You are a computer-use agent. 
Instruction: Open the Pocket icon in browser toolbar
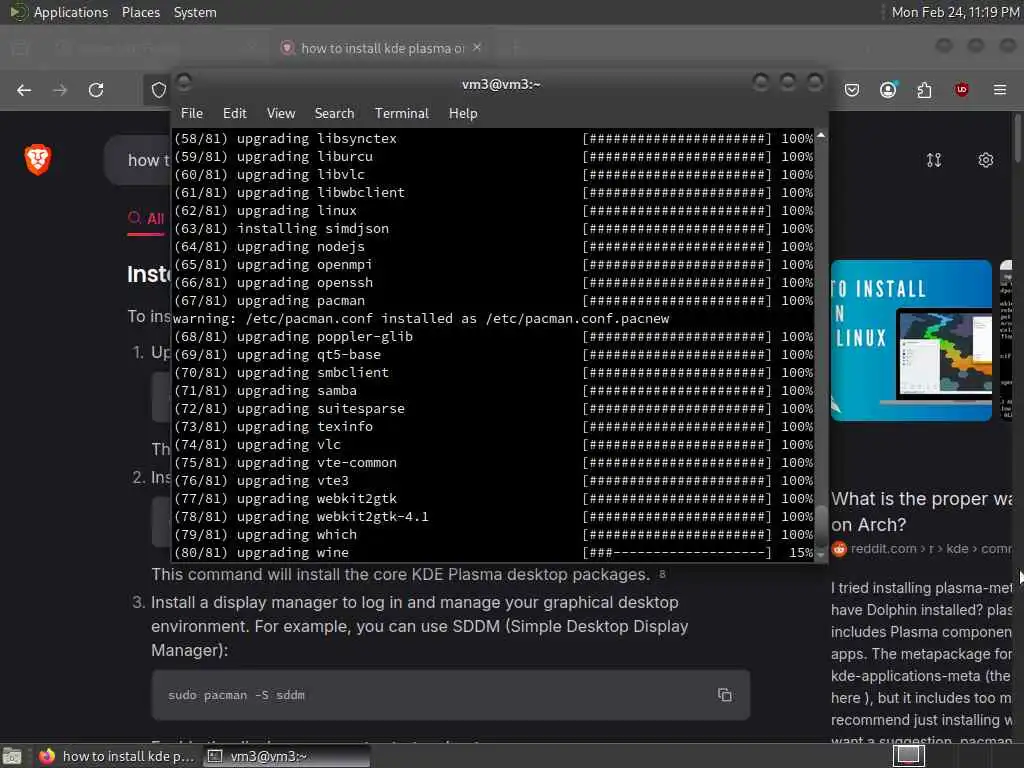(852, 90)
